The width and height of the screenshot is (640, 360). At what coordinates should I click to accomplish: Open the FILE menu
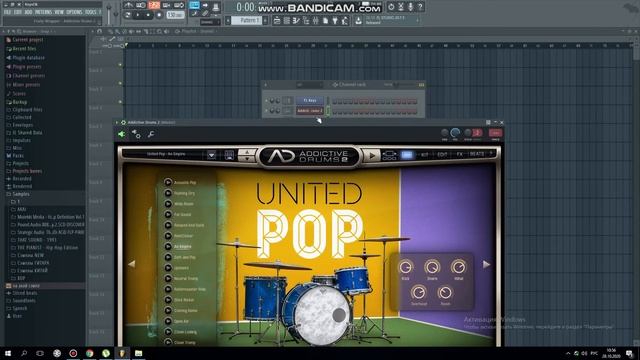[7, 12]
